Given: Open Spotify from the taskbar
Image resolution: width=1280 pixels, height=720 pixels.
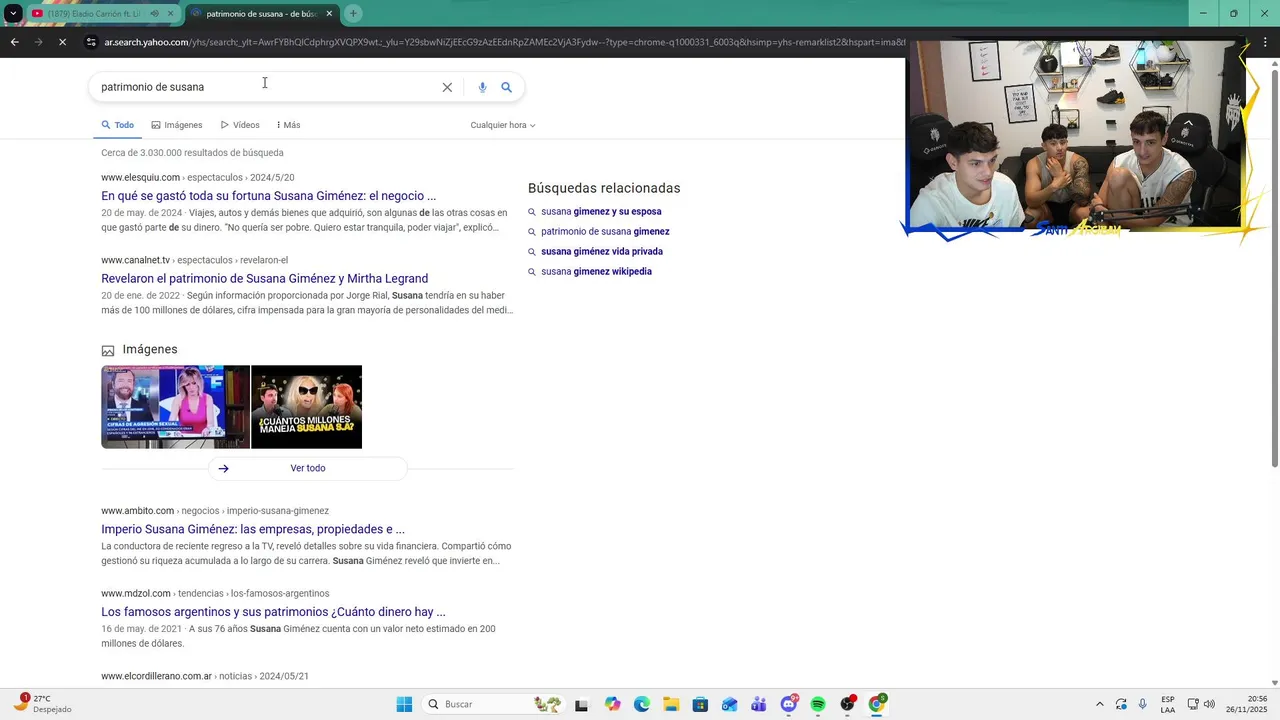Looking at the screenshot, I should coord(818,704).
